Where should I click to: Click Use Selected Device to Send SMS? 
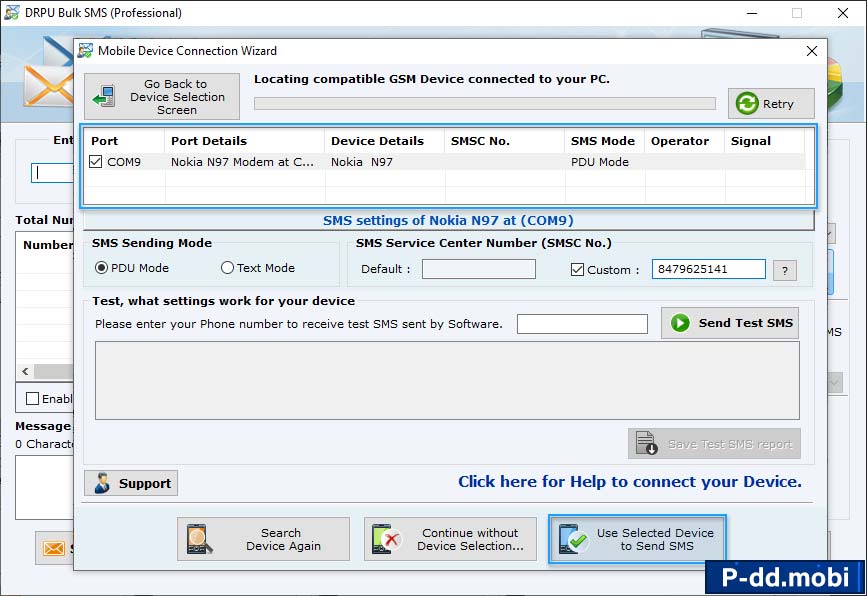point(638,539)
